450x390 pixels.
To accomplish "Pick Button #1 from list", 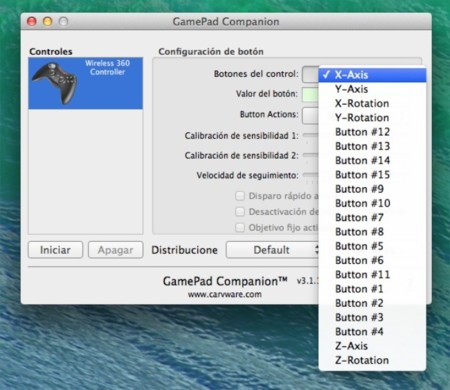I will click(x=372, y=289).
